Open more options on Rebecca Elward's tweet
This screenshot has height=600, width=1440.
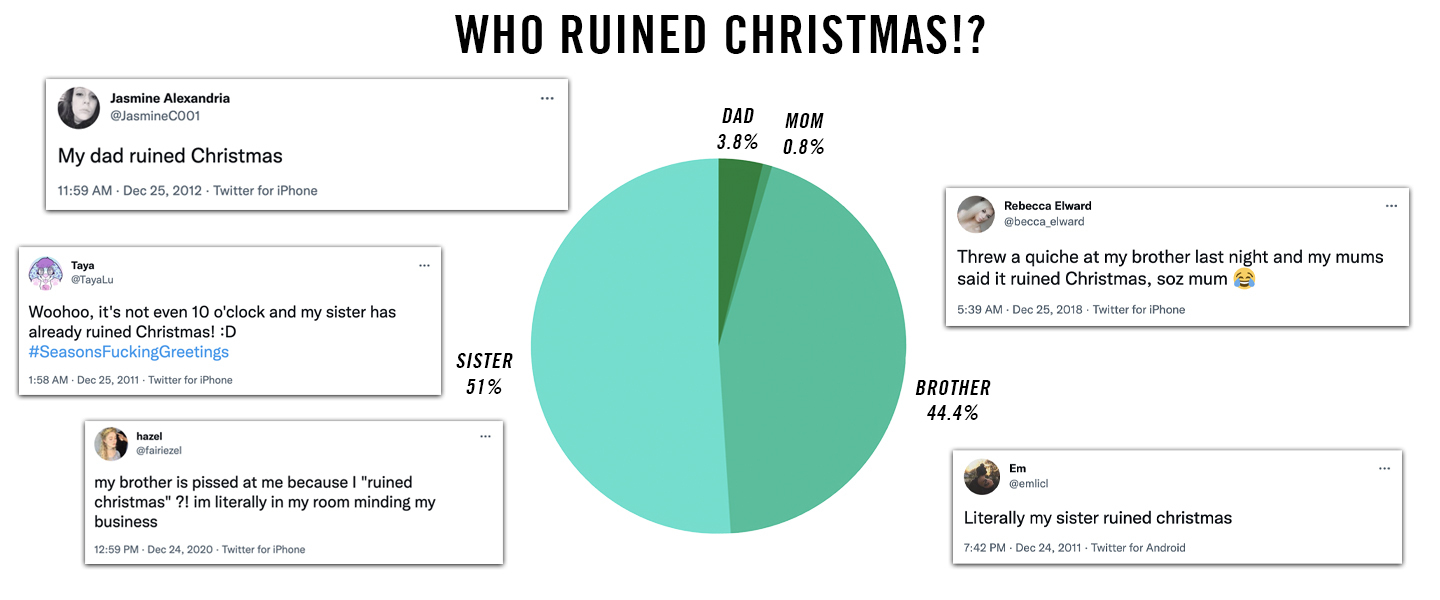click(x=1391, y=206)
